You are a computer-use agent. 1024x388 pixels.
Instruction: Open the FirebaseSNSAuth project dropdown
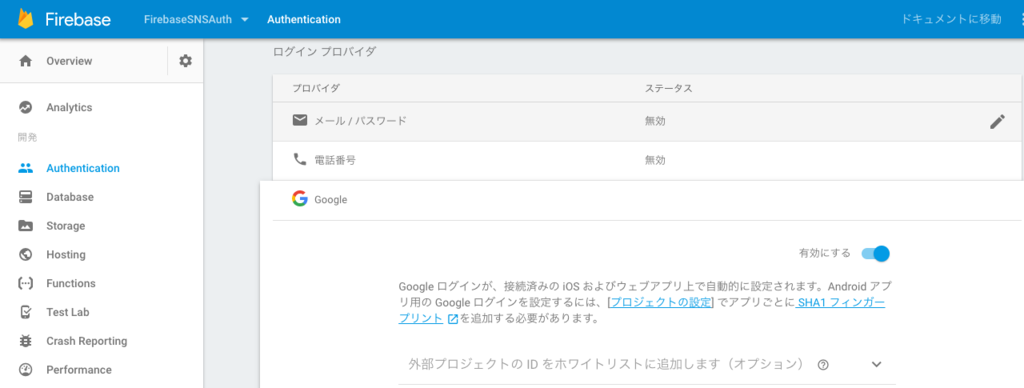197,20
